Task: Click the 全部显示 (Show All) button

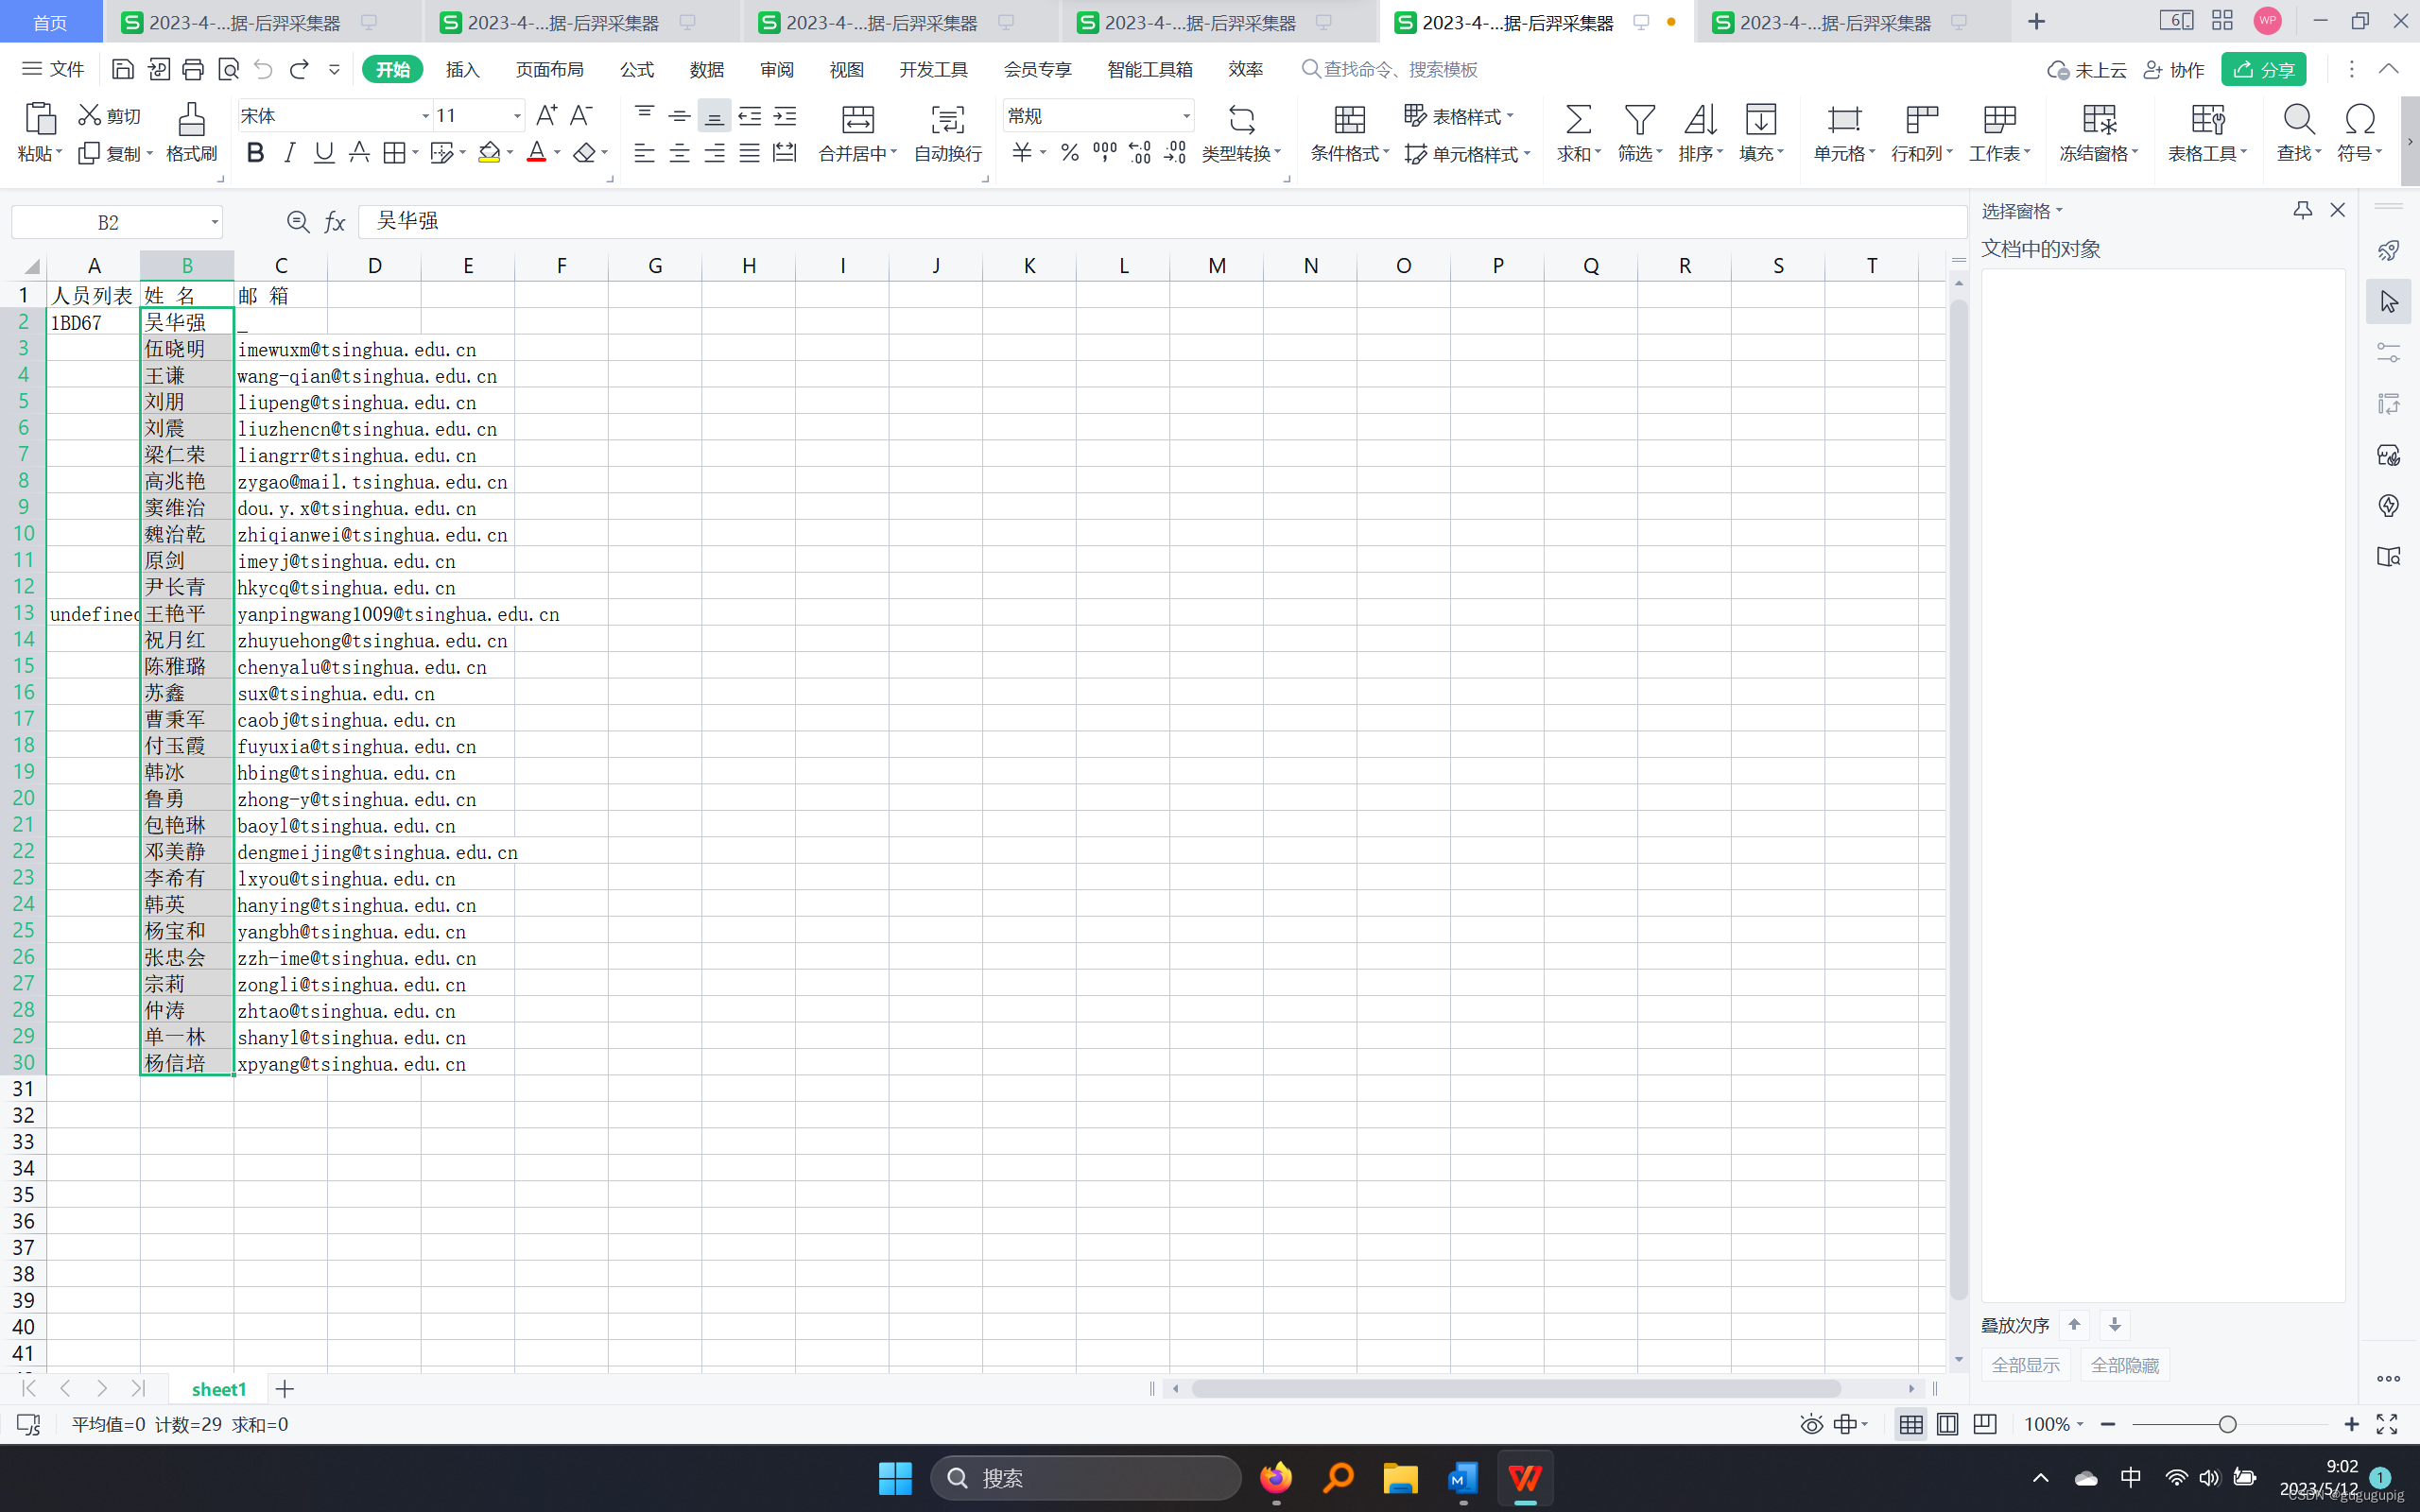Action: tap(2025, 1365)
